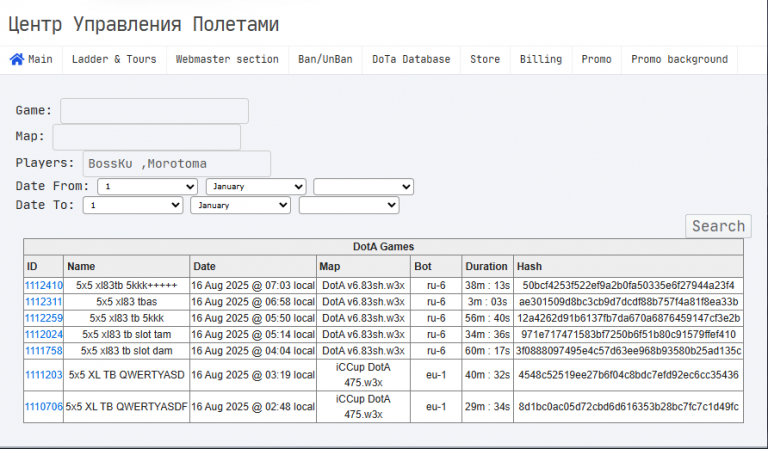Open game ID 1112024 link
Screen dimensions: 768x449
44,334
